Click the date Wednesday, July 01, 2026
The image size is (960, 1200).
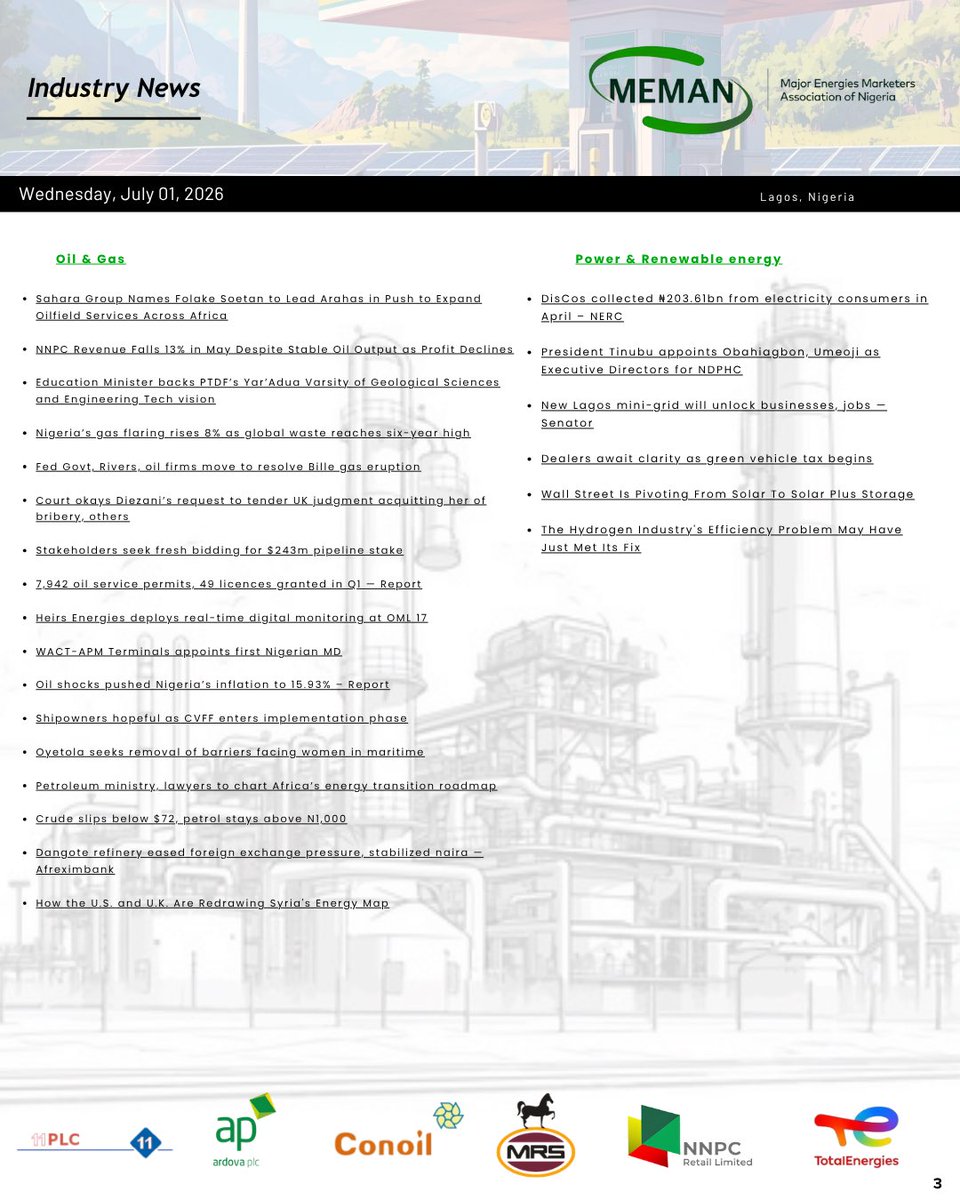pos(121,194)
